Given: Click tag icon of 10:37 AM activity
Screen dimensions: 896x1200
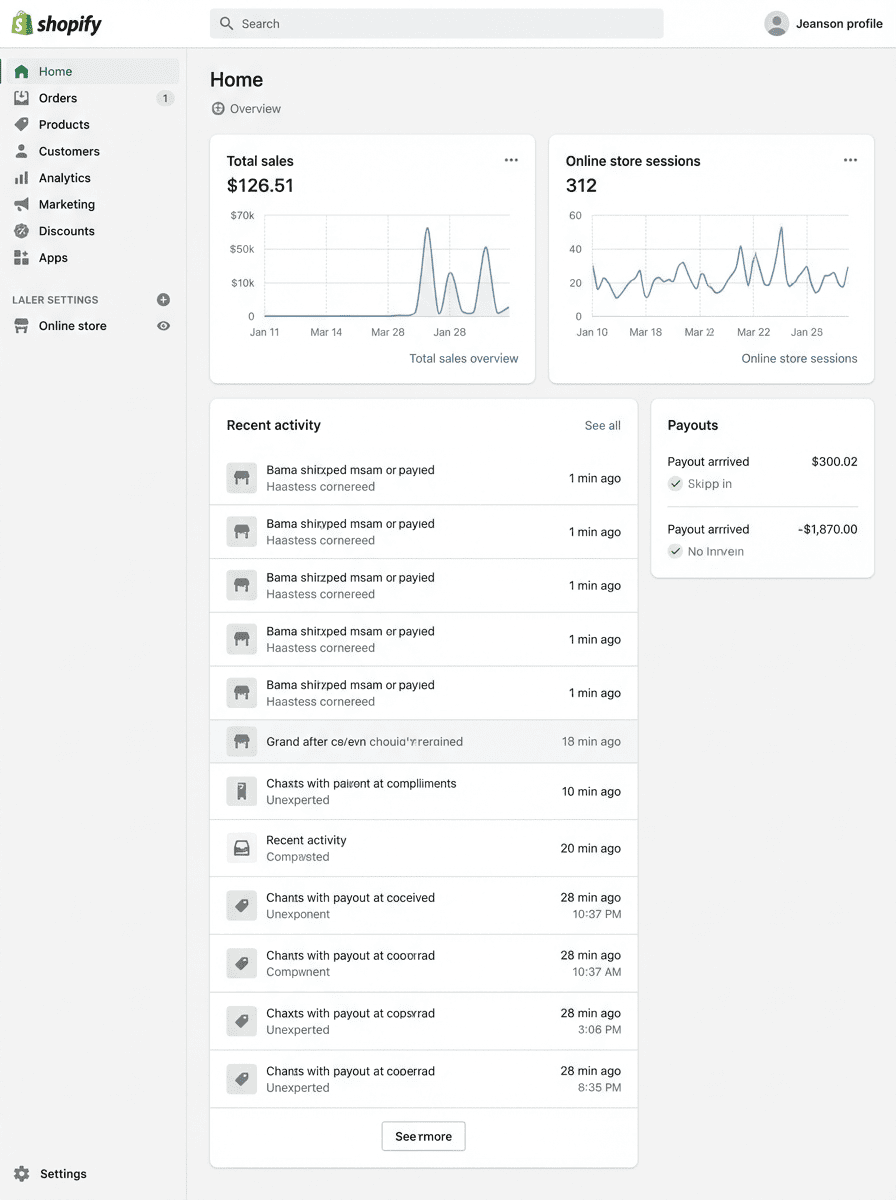Looking at the screenshot, I should coord(241,964).
